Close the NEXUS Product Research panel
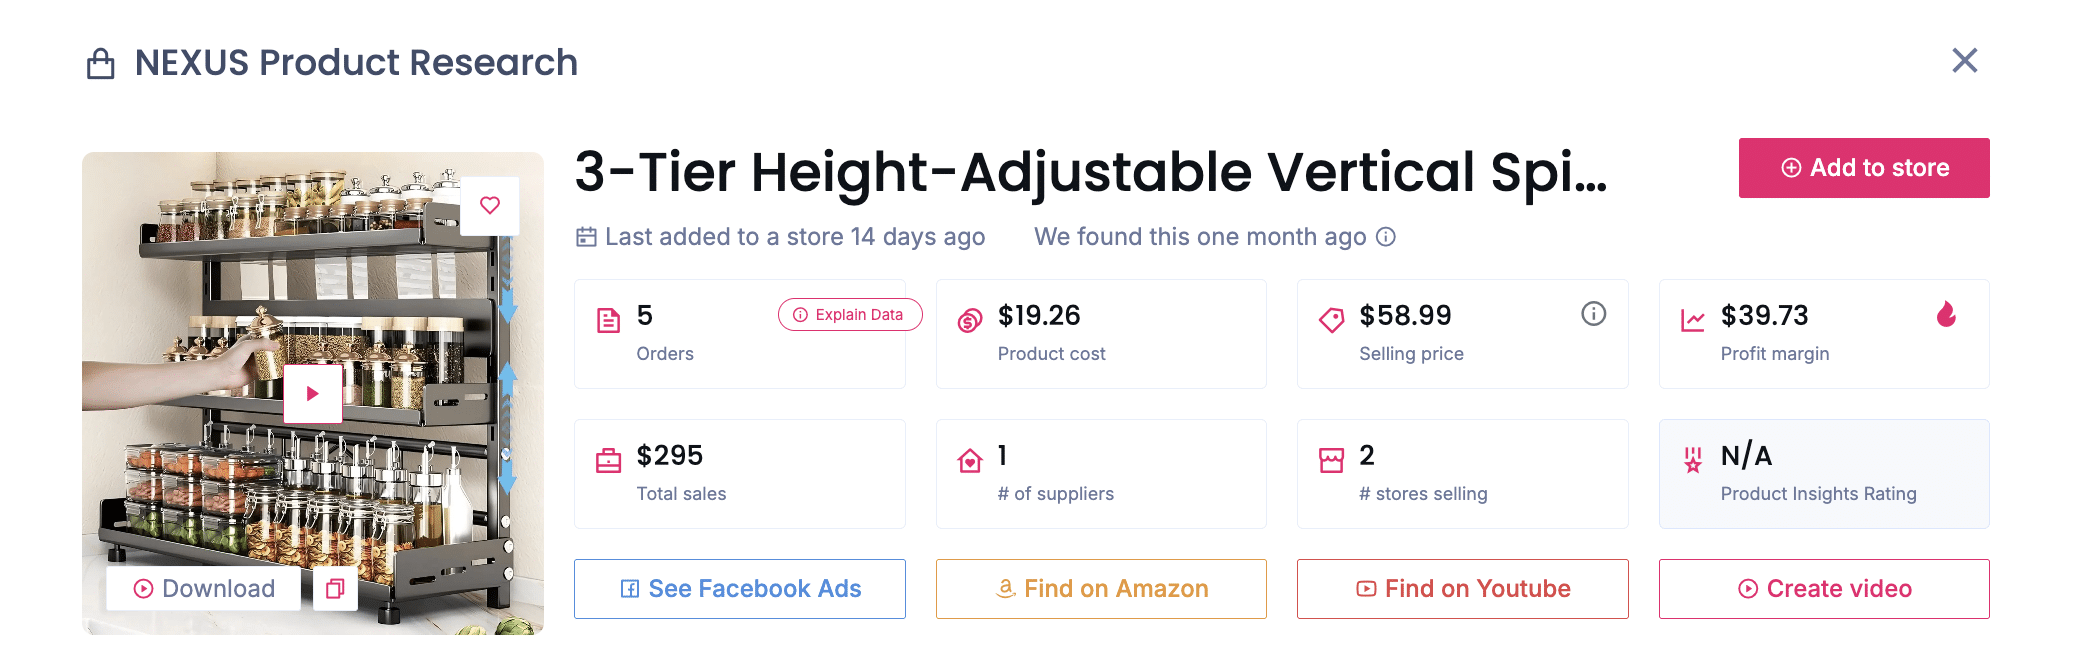 [x=1965, y=61]
